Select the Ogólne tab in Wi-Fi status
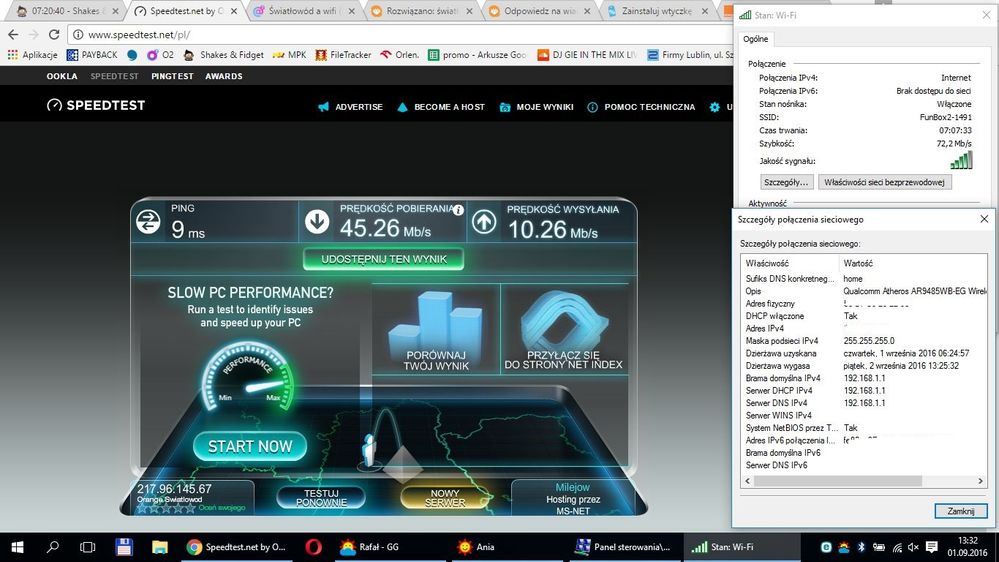The width and height of the screenshot is (999, 562). [x=756, y=39]
